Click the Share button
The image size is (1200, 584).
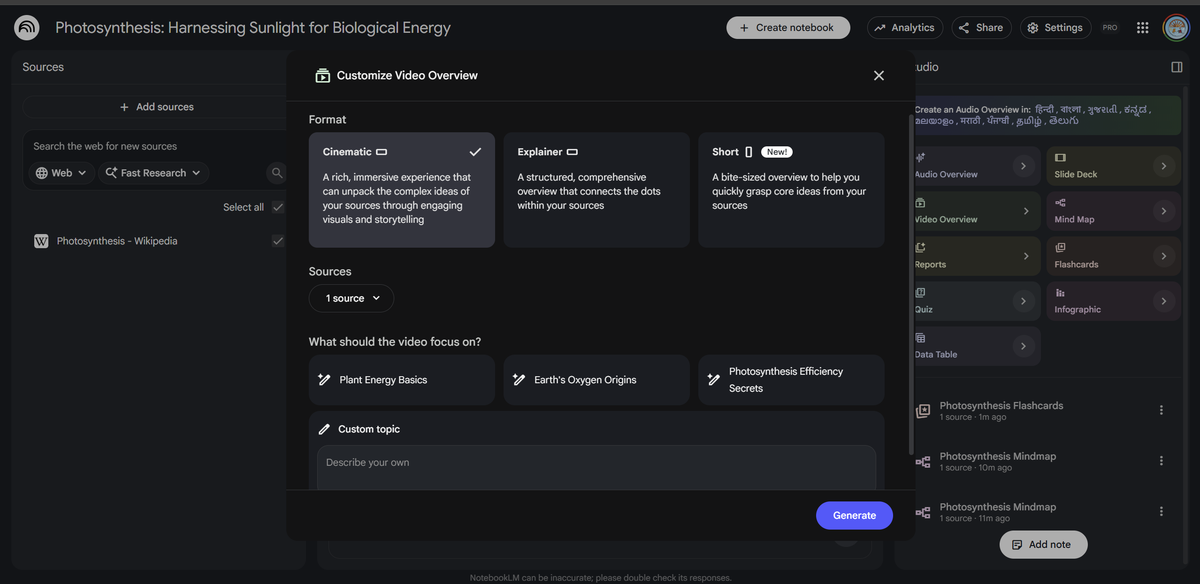981,28
